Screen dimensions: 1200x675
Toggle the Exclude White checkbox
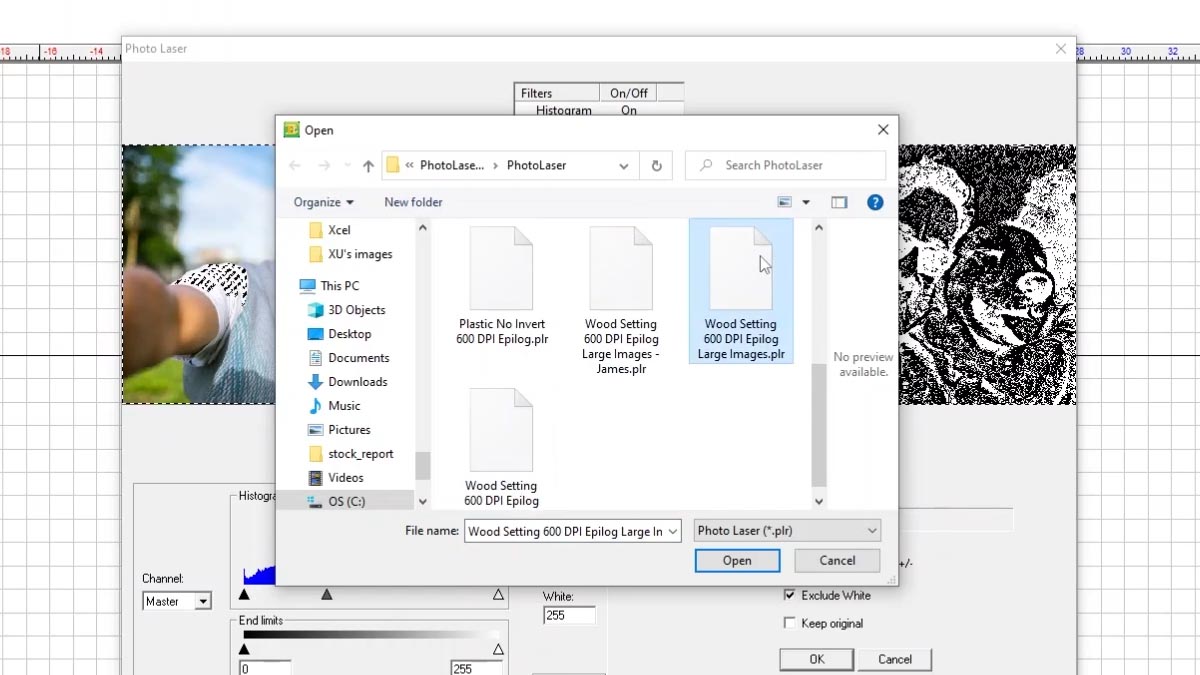[790, 595]
